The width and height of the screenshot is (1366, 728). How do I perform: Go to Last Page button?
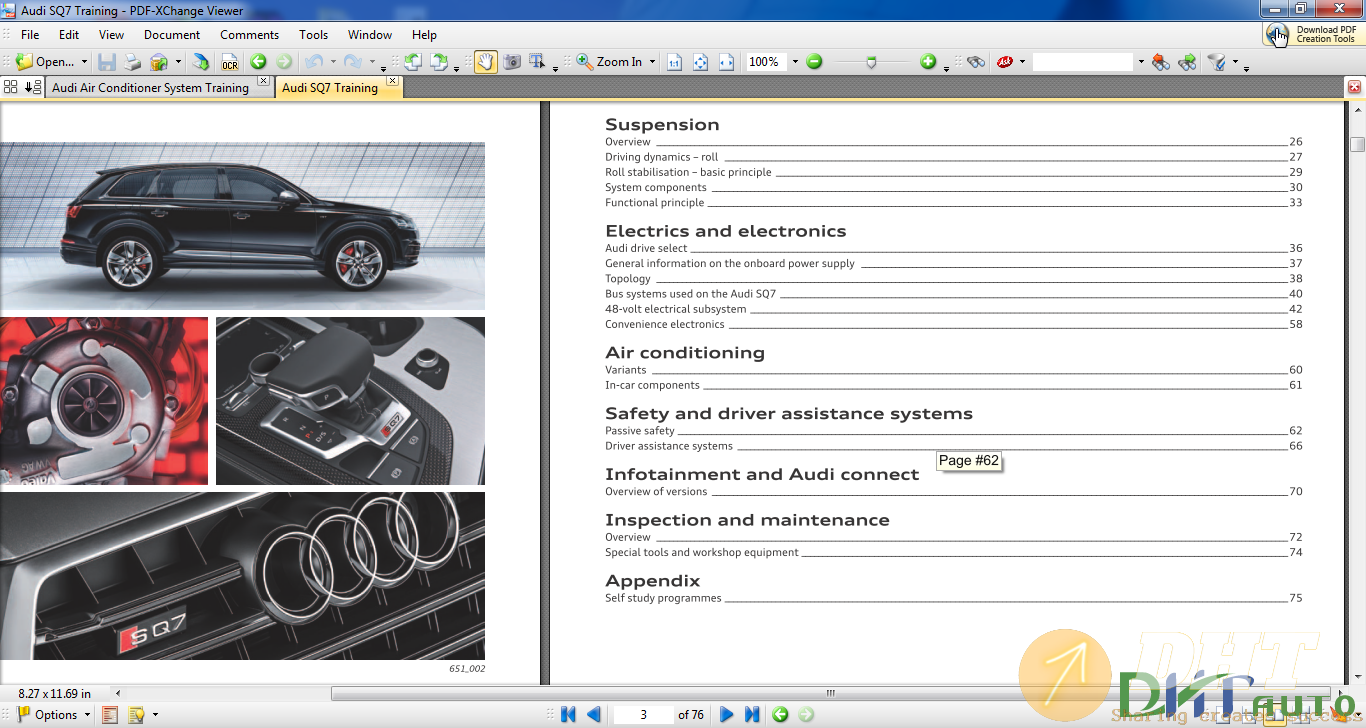752,714
